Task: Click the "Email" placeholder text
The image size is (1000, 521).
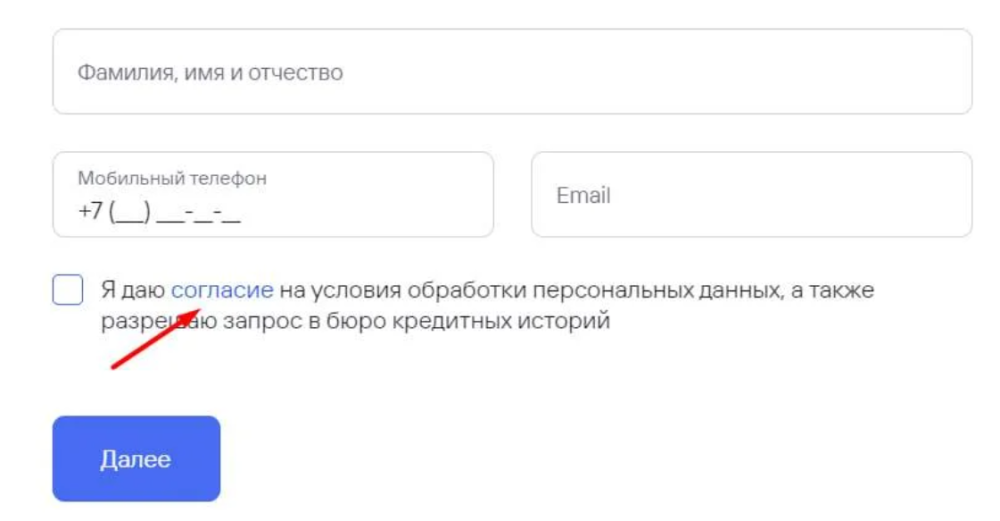Action: [583, 195]
